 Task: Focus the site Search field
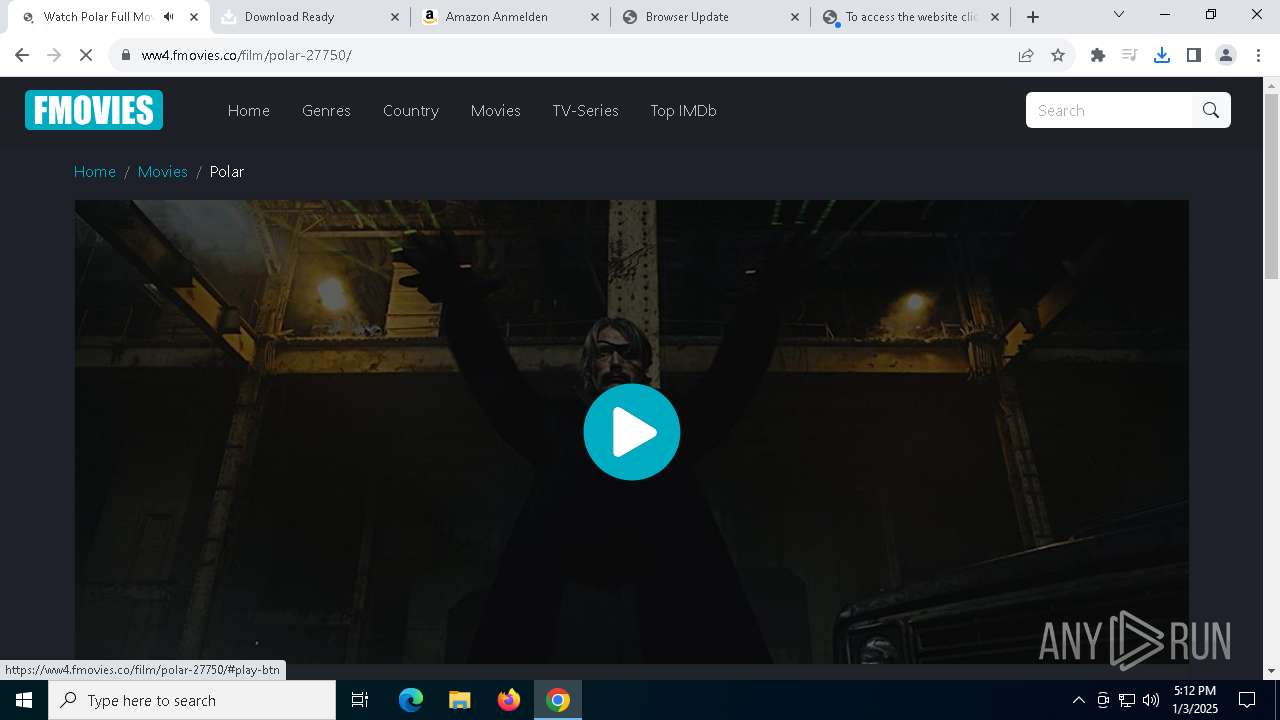(1109, 110)
